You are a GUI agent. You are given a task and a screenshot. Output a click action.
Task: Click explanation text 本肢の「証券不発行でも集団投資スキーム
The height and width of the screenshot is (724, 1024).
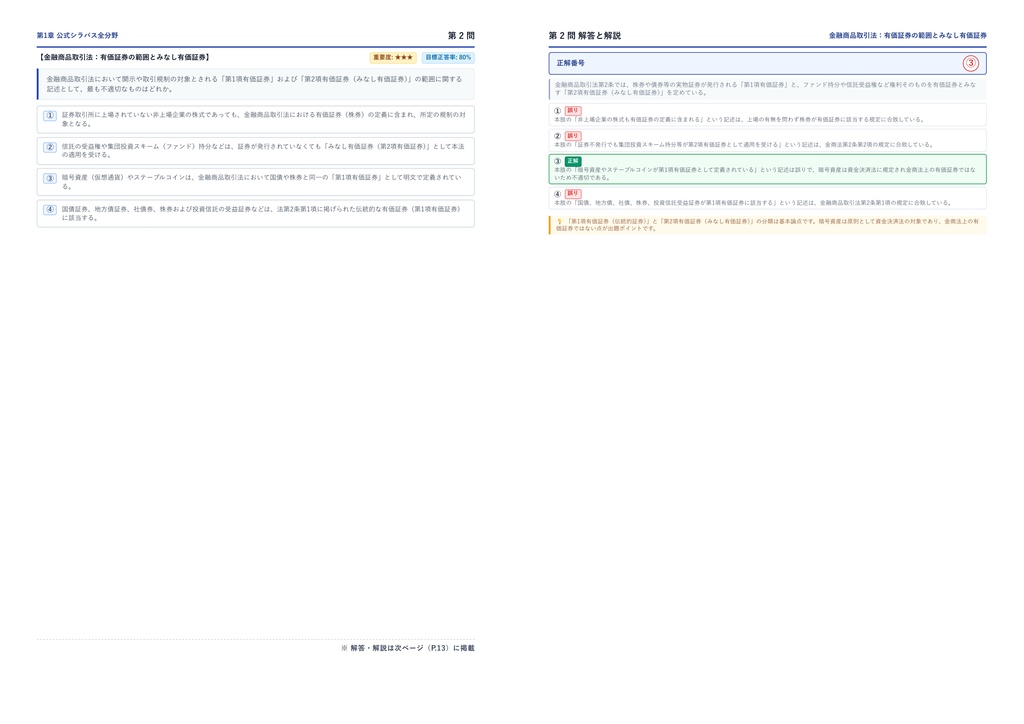click(x=744, y=145)
